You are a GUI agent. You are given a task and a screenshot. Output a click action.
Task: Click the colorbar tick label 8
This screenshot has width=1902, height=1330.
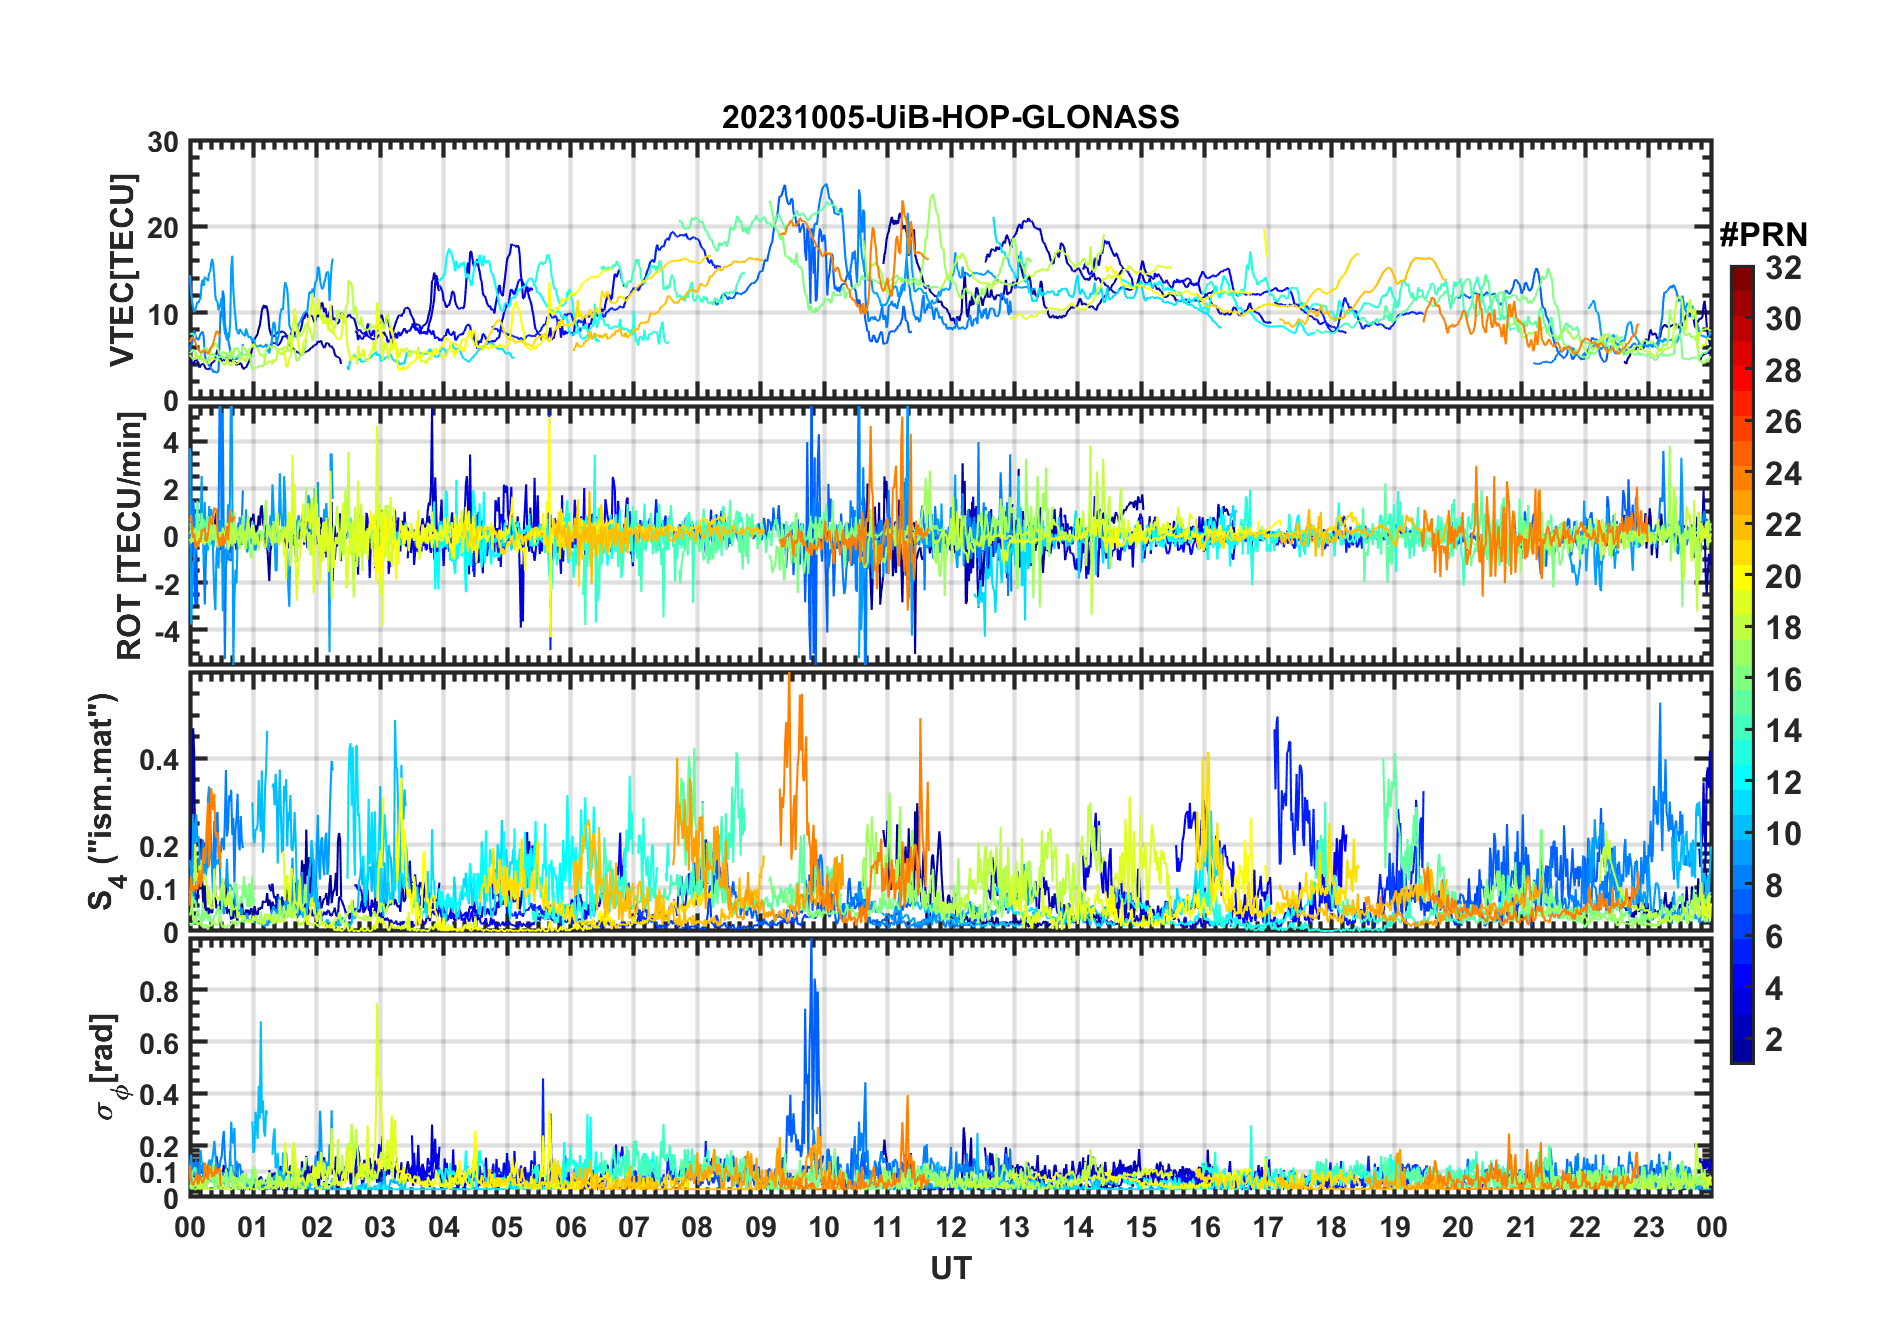pos(1774,885)
